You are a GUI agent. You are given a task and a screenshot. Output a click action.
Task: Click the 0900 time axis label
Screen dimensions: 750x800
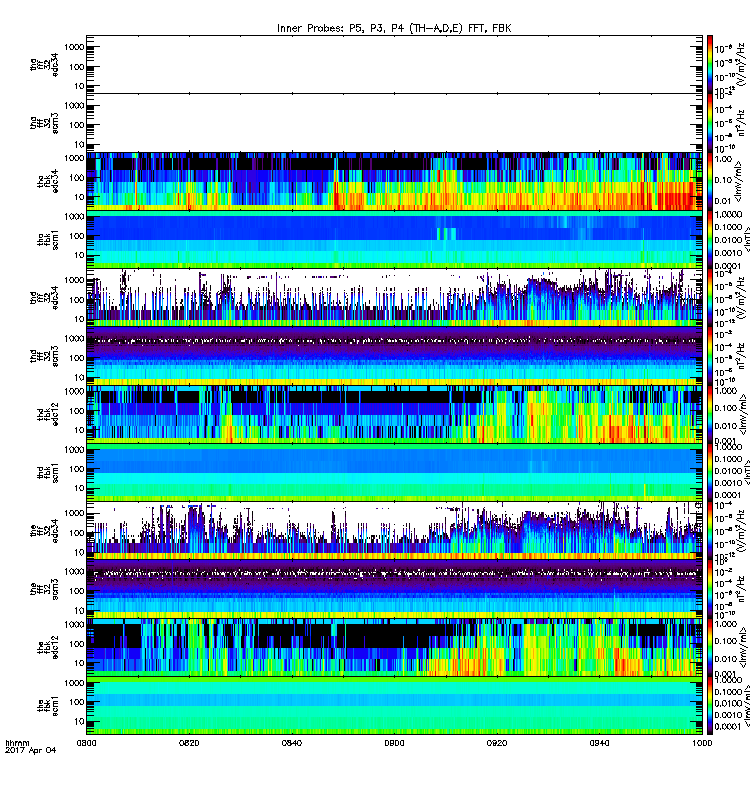tap(394, 743)
